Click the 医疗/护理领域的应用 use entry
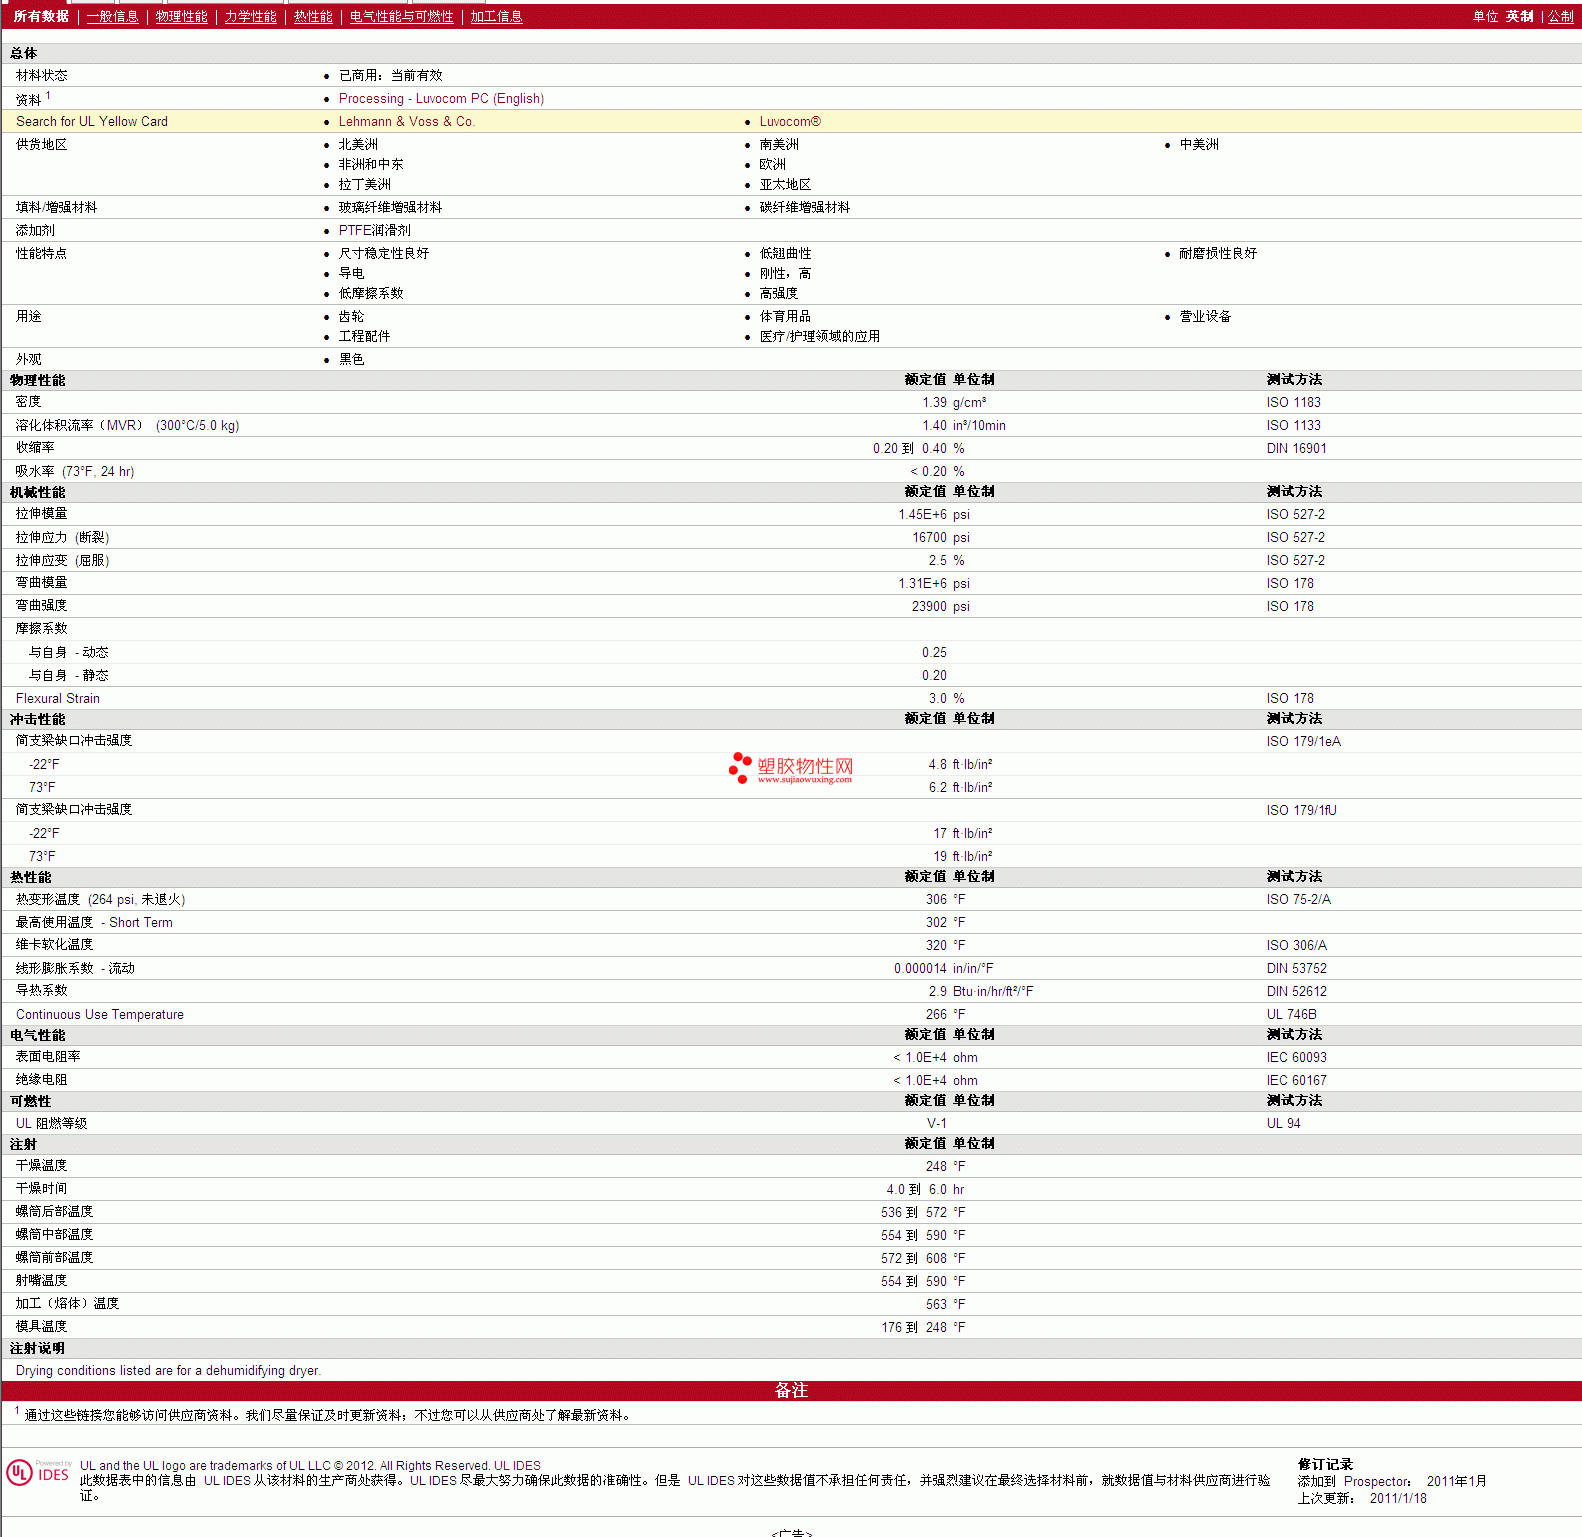 tap(819, 336)
